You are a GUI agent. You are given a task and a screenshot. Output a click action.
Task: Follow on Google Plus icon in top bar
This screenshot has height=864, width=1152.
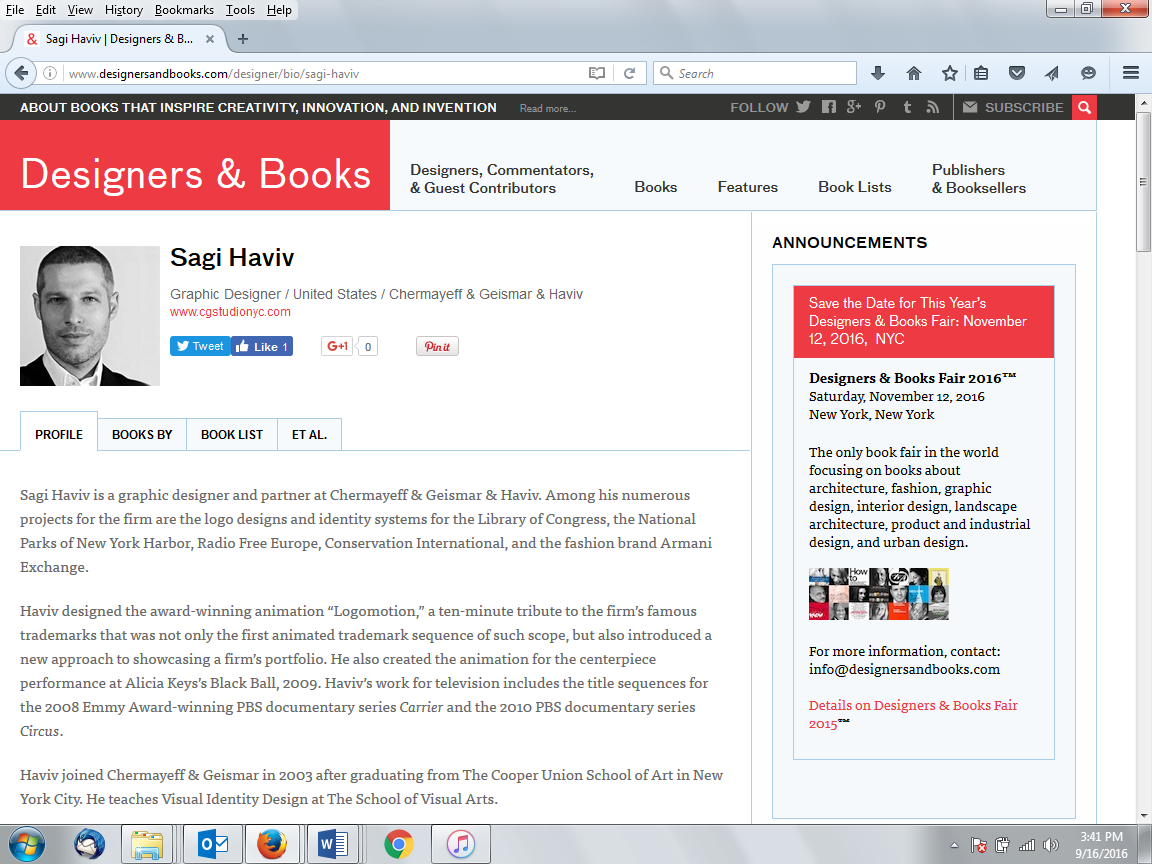(x=853, y=107)
